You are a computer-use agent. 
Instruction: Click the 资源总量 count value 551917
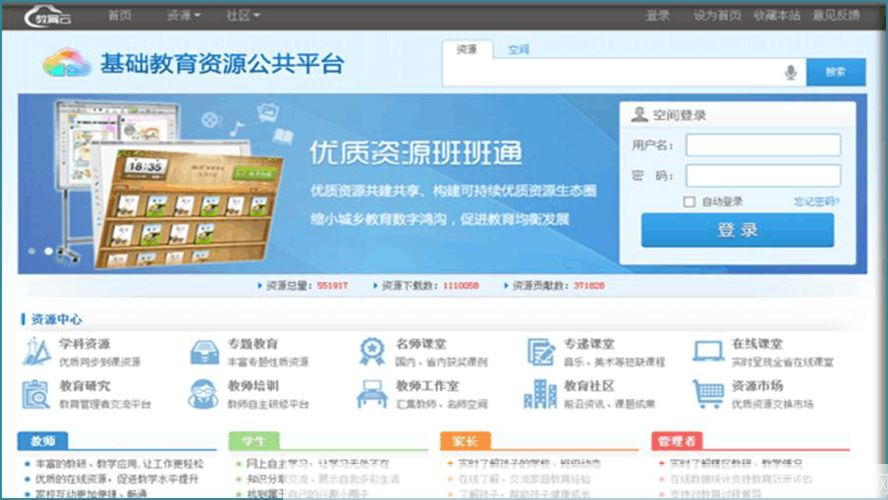coord(332,286)
